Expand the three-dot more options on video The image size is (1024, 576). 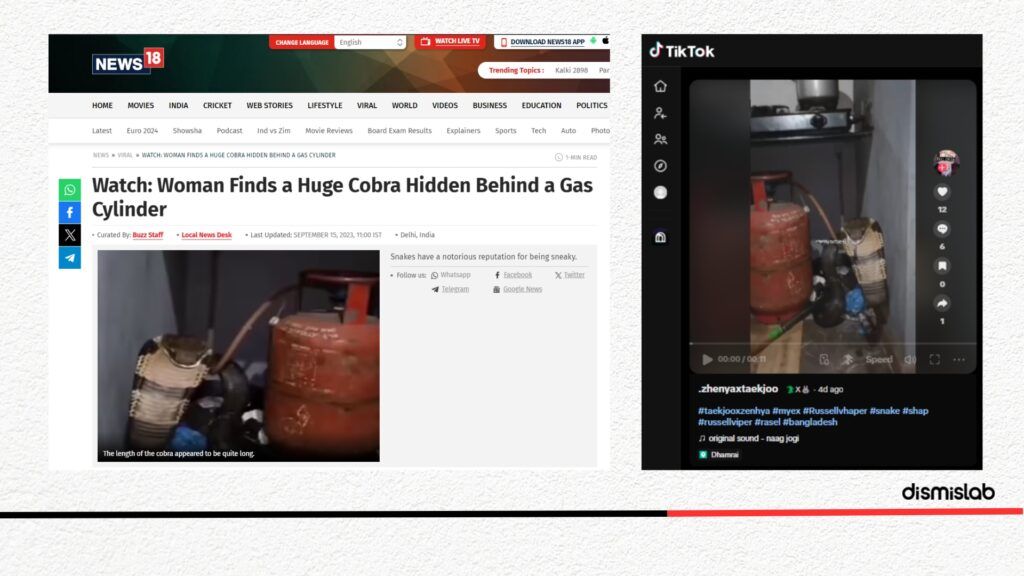(959, 359)
